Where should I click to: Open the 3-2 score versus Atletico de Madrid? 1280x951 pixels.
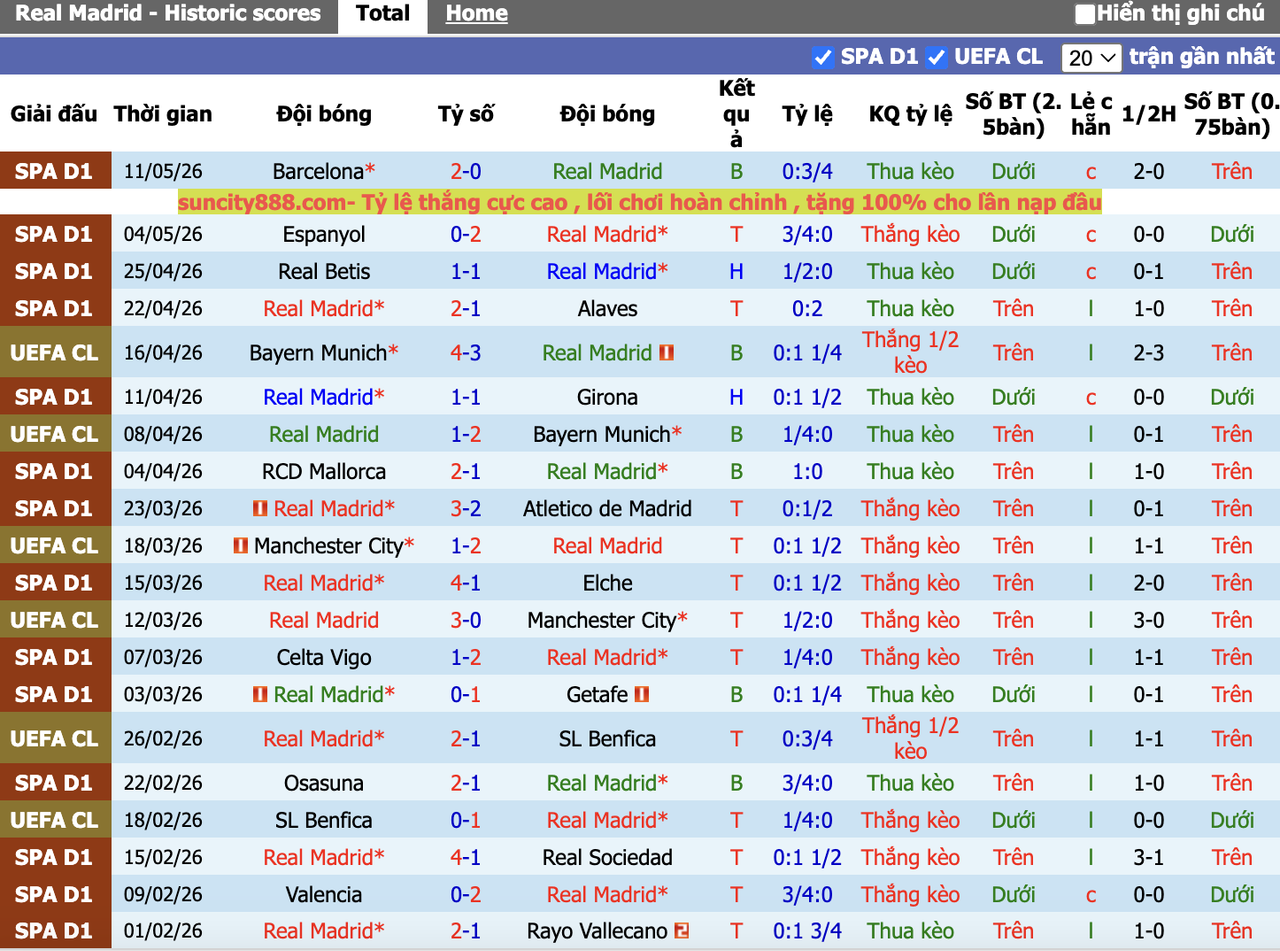[x=465, y=509]
